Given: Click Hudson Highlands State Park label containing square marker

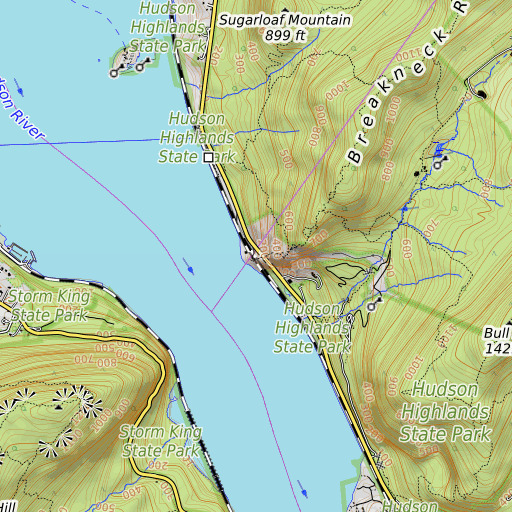Looking at the screenshot, I should click(x=197, y=138).
